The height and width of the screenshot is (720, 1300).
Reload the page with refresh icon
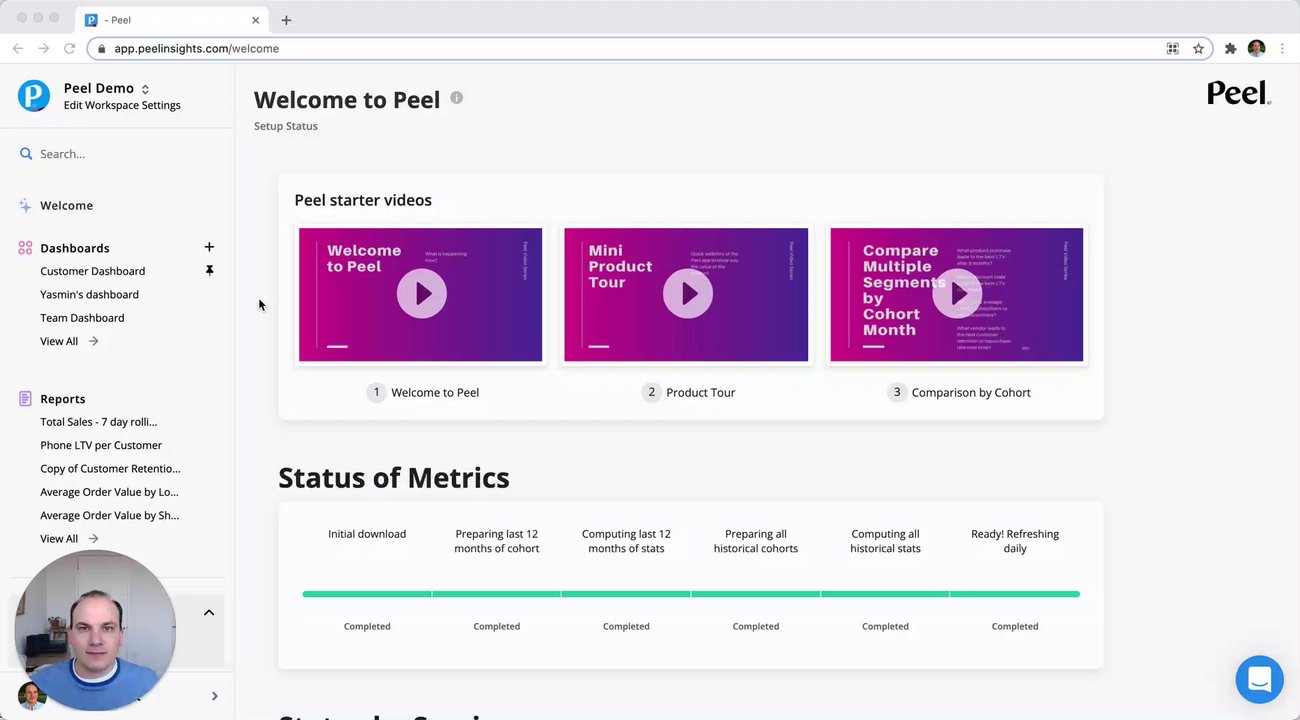point(69,48)
